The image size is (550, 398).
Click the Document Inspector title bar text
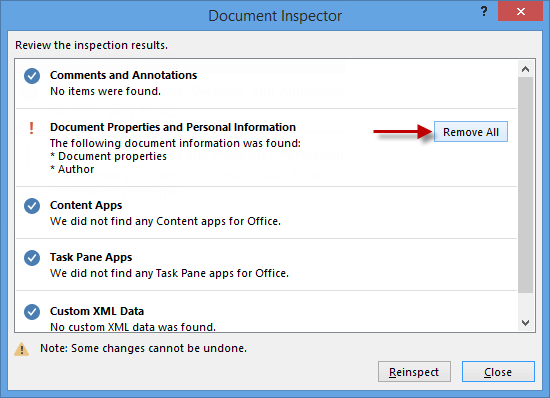(275, 16)
